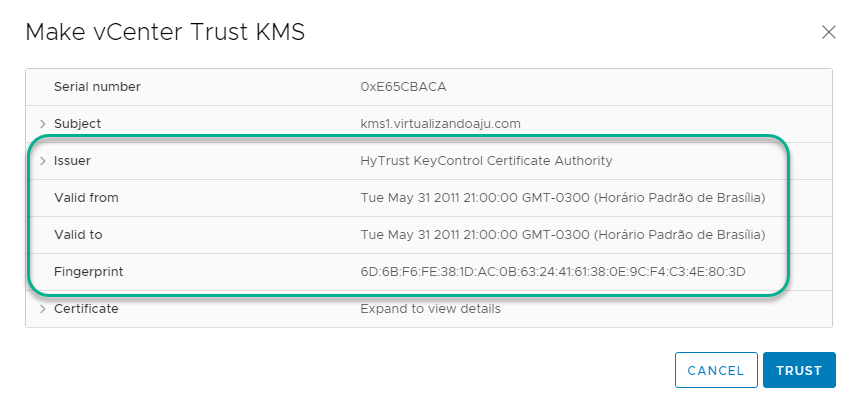This screenshot has height=409, width=856.
Task: Select HyTrust KeyControl Certificate Authority text
Action: tap(486, 161)
